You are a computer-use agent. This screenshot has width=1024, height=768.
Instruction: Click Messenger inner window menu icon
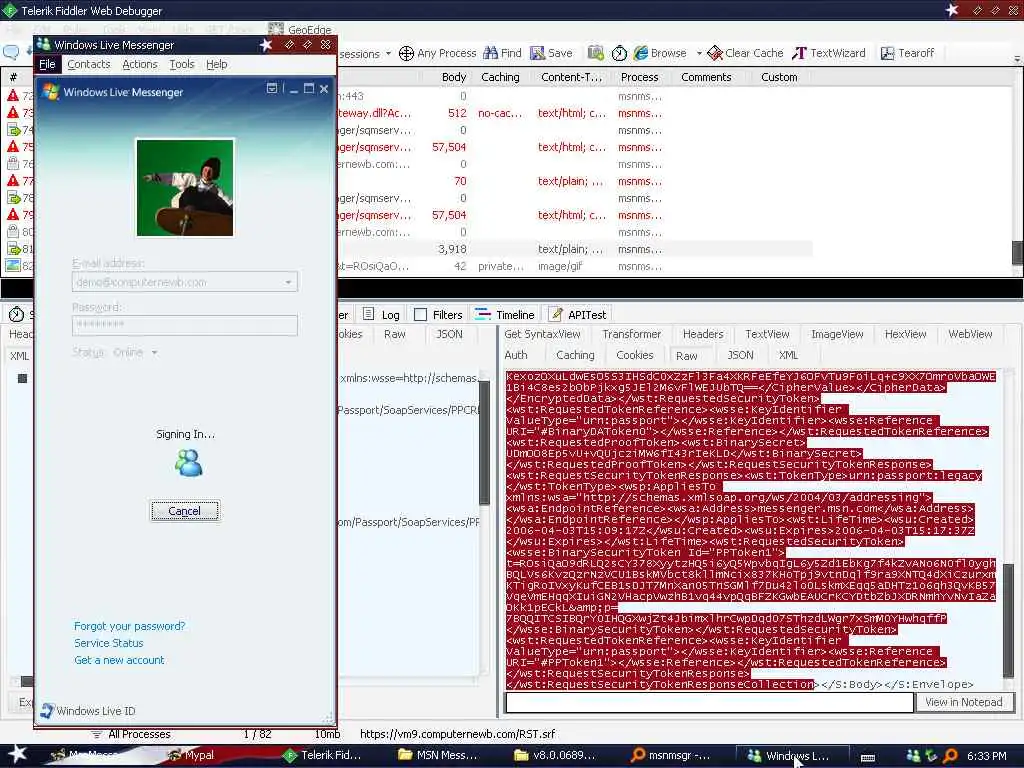point(272,88)
